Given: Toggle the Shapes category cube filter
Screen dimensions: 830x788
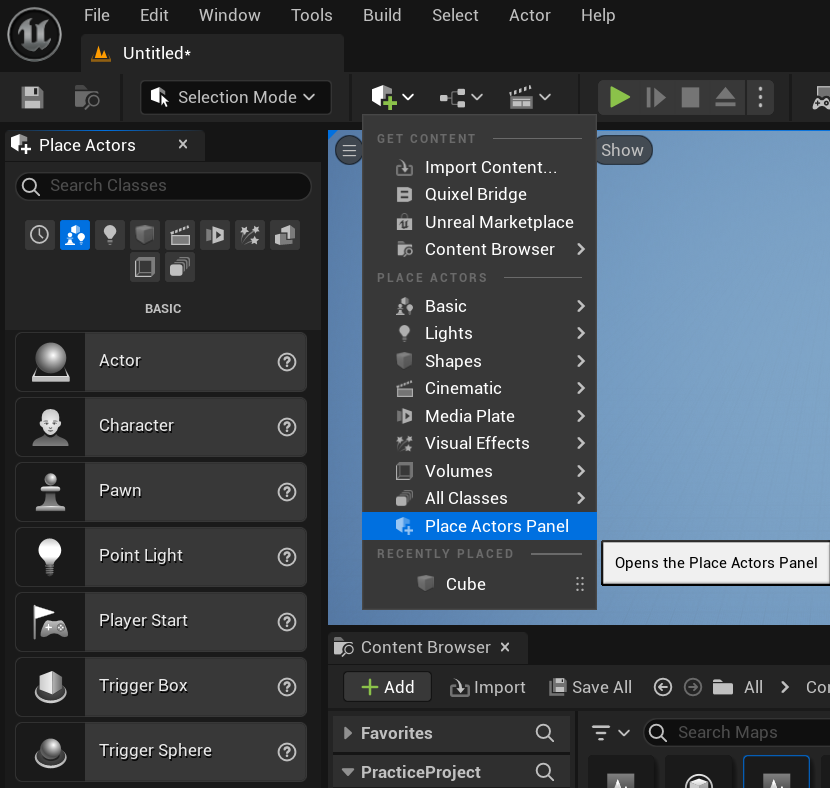Looking at the screenshot, I should [145, 234].
